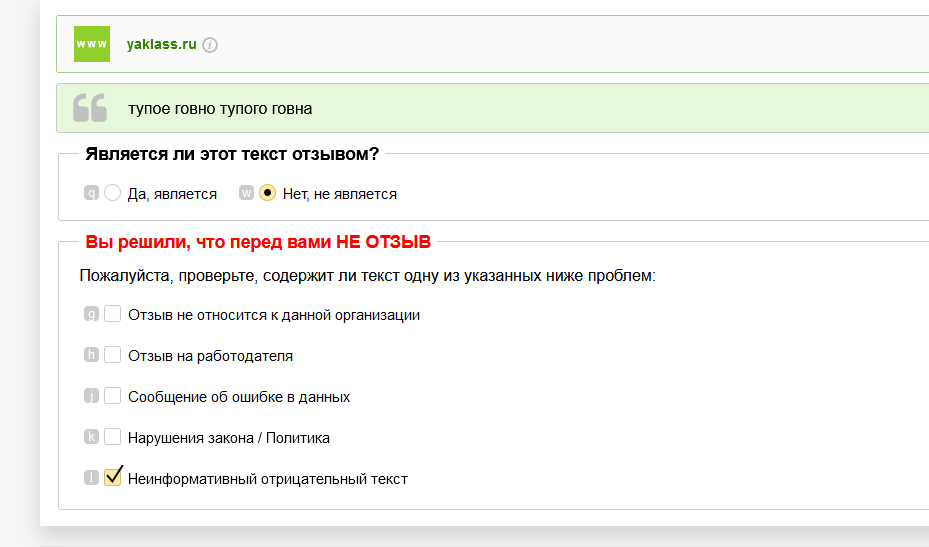
Task: Click the k hotkey badge
Action: (91, 437)
